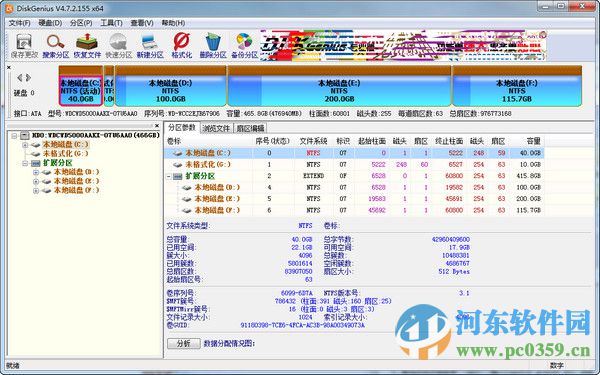Click the Analyze (分析) button
The image size is (600, 375).
point(184,344)
